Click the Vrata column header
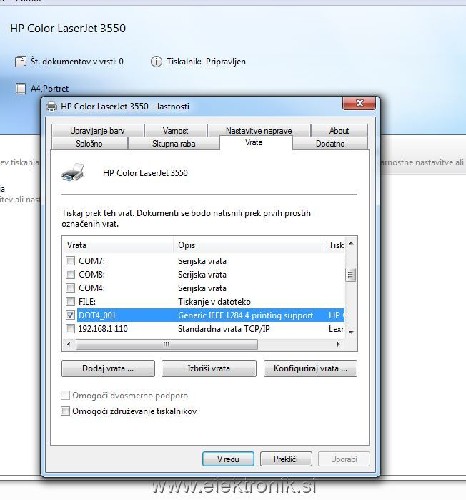 click(x=118, y=245)
